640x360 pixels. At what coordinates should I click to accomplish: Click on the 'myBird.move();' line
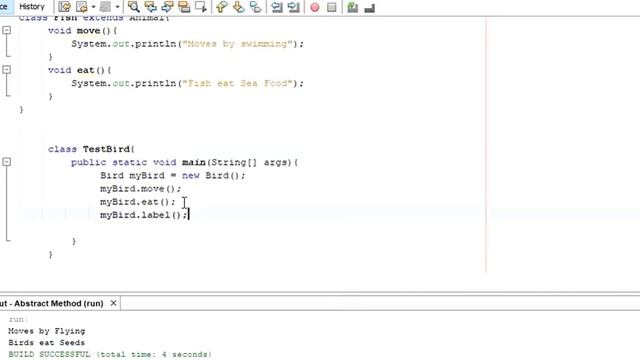140,189
